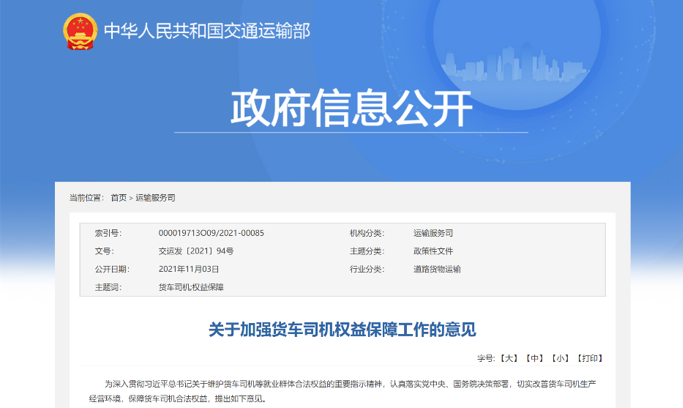Click the 主题分类 field label

click(367, 251)
